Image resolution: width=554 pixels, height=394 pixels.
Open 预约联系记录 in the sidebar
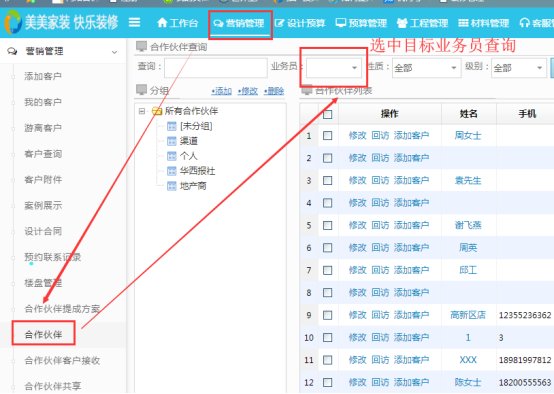[x=52, y=257]
